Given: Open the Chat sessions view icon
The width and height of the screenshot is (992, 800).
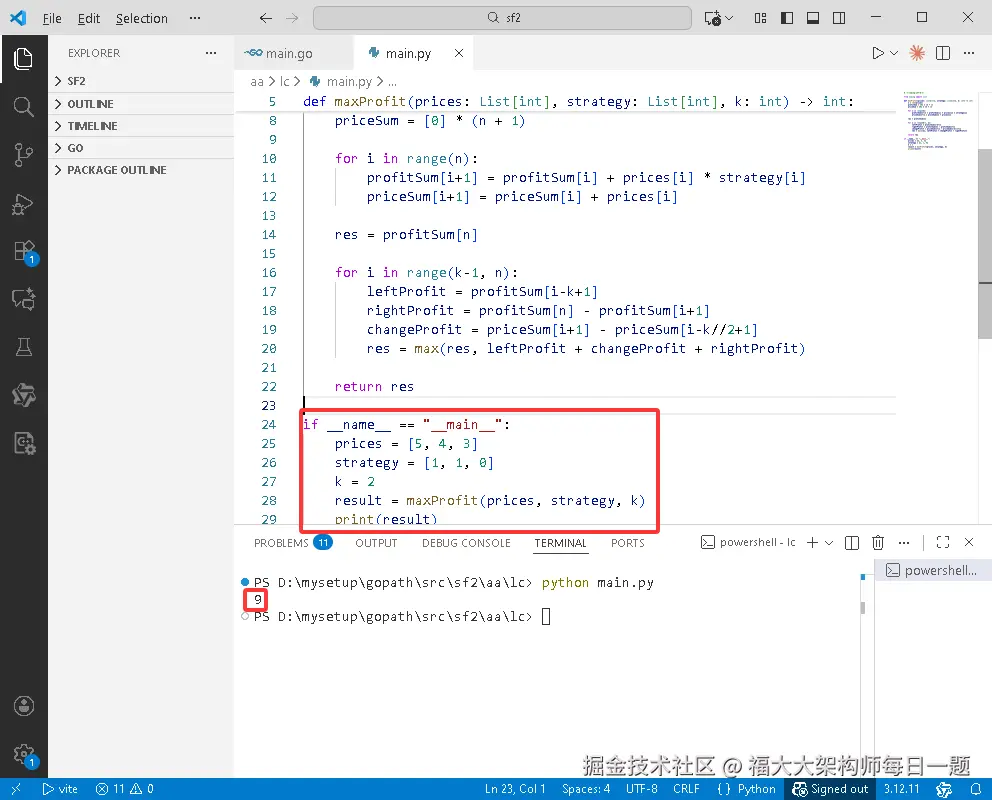Looking at the screenshot, I should tap(23, 299).
